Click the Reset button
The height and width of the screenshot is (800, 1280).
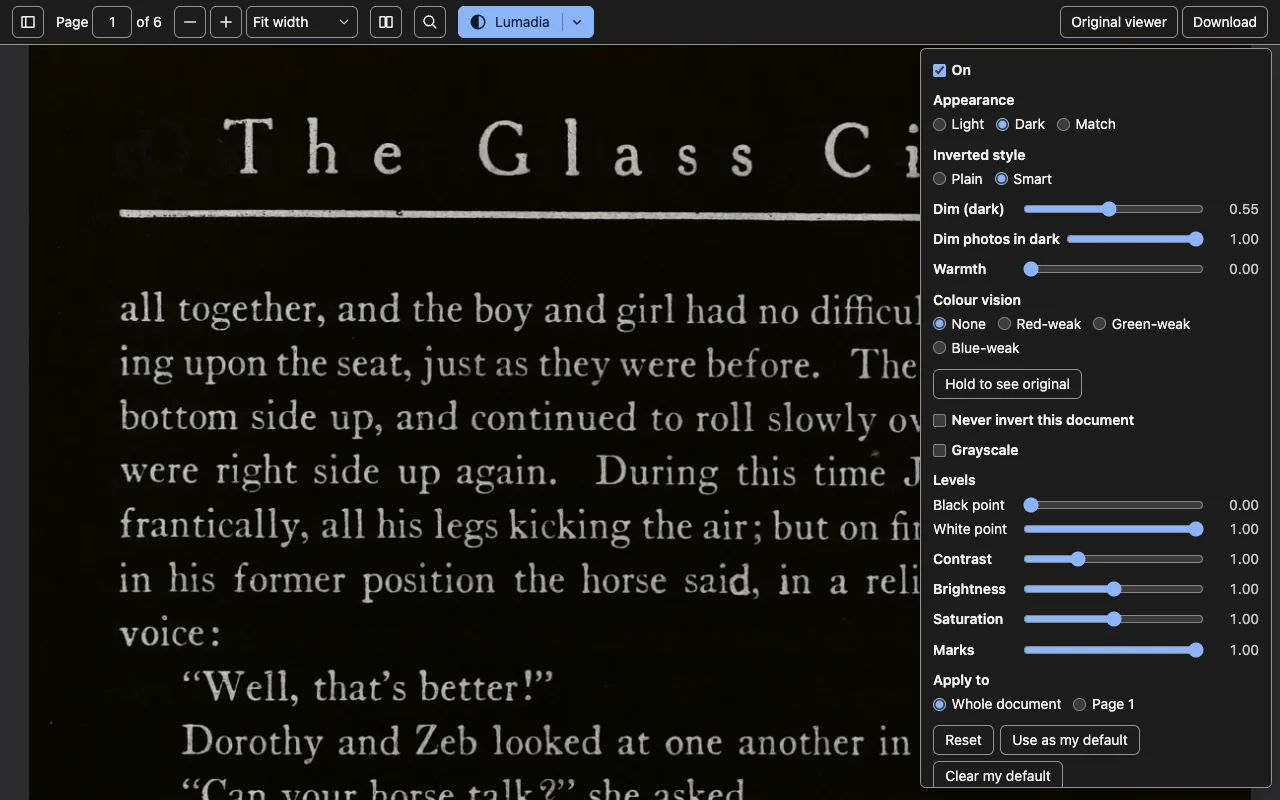tap(963, 740)
